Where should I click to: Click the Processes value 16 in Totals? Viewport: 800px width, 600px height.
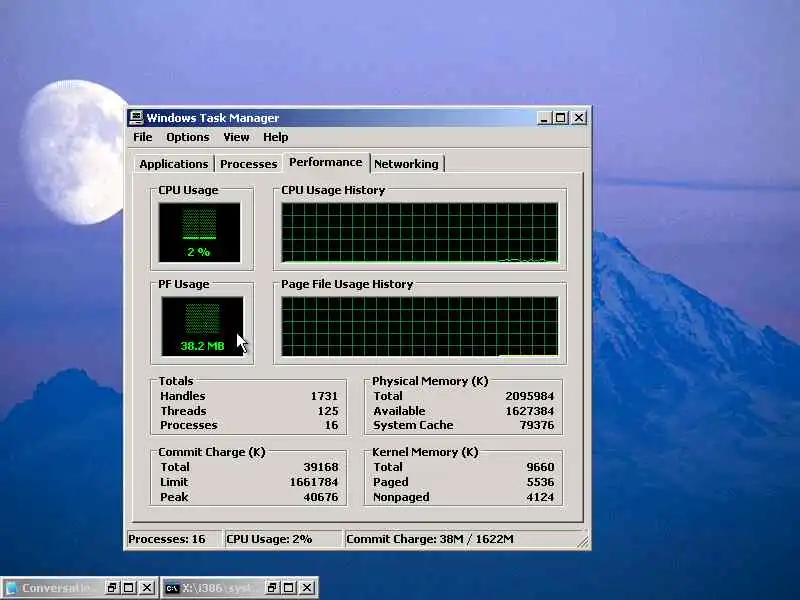click(332, 425)
